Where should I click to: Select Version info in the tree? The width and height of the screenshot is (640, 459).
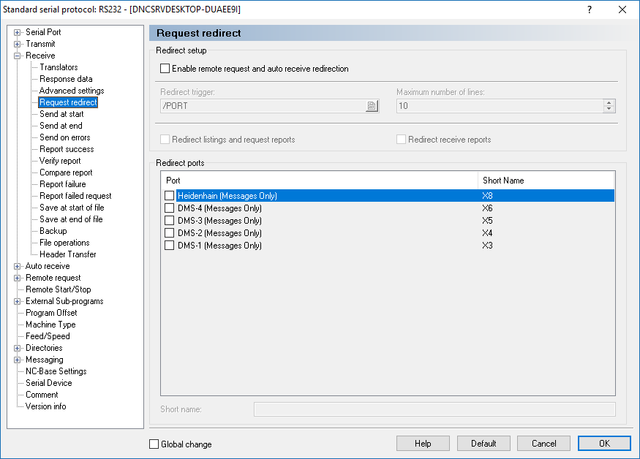[x=45, y=406]
